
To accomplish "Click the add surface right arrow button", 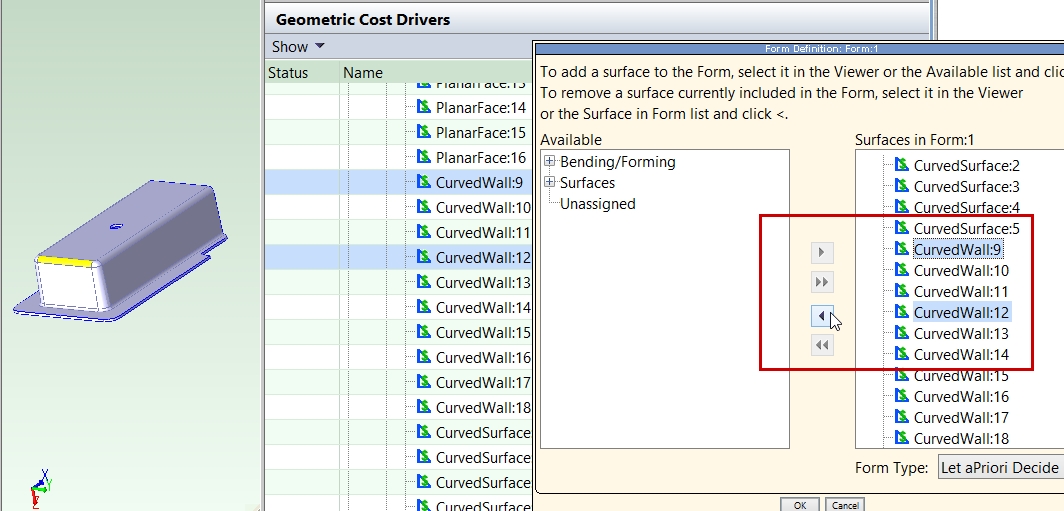I will [x=821, y=252].
